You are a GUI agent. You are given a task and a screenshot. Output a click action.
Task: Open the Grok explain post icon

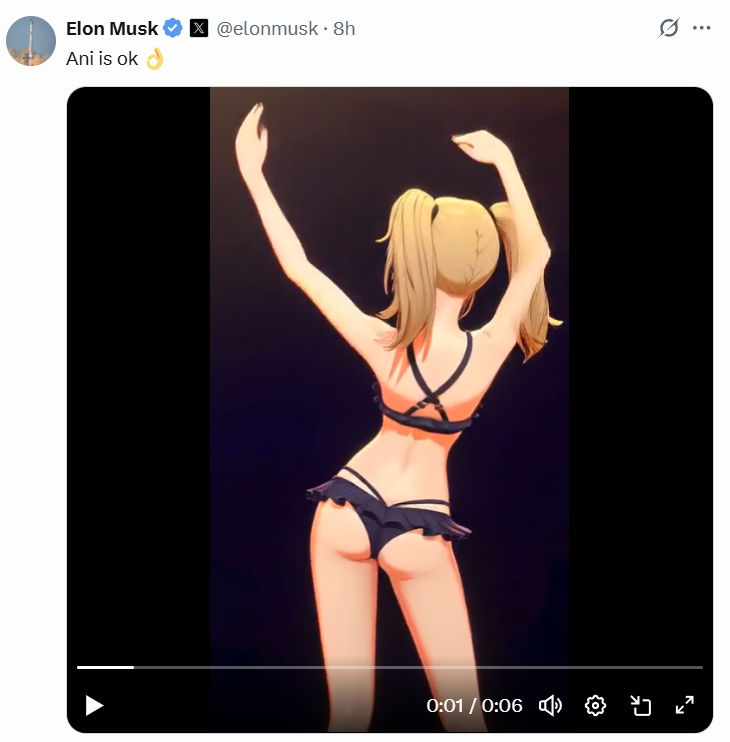(668, 28)
